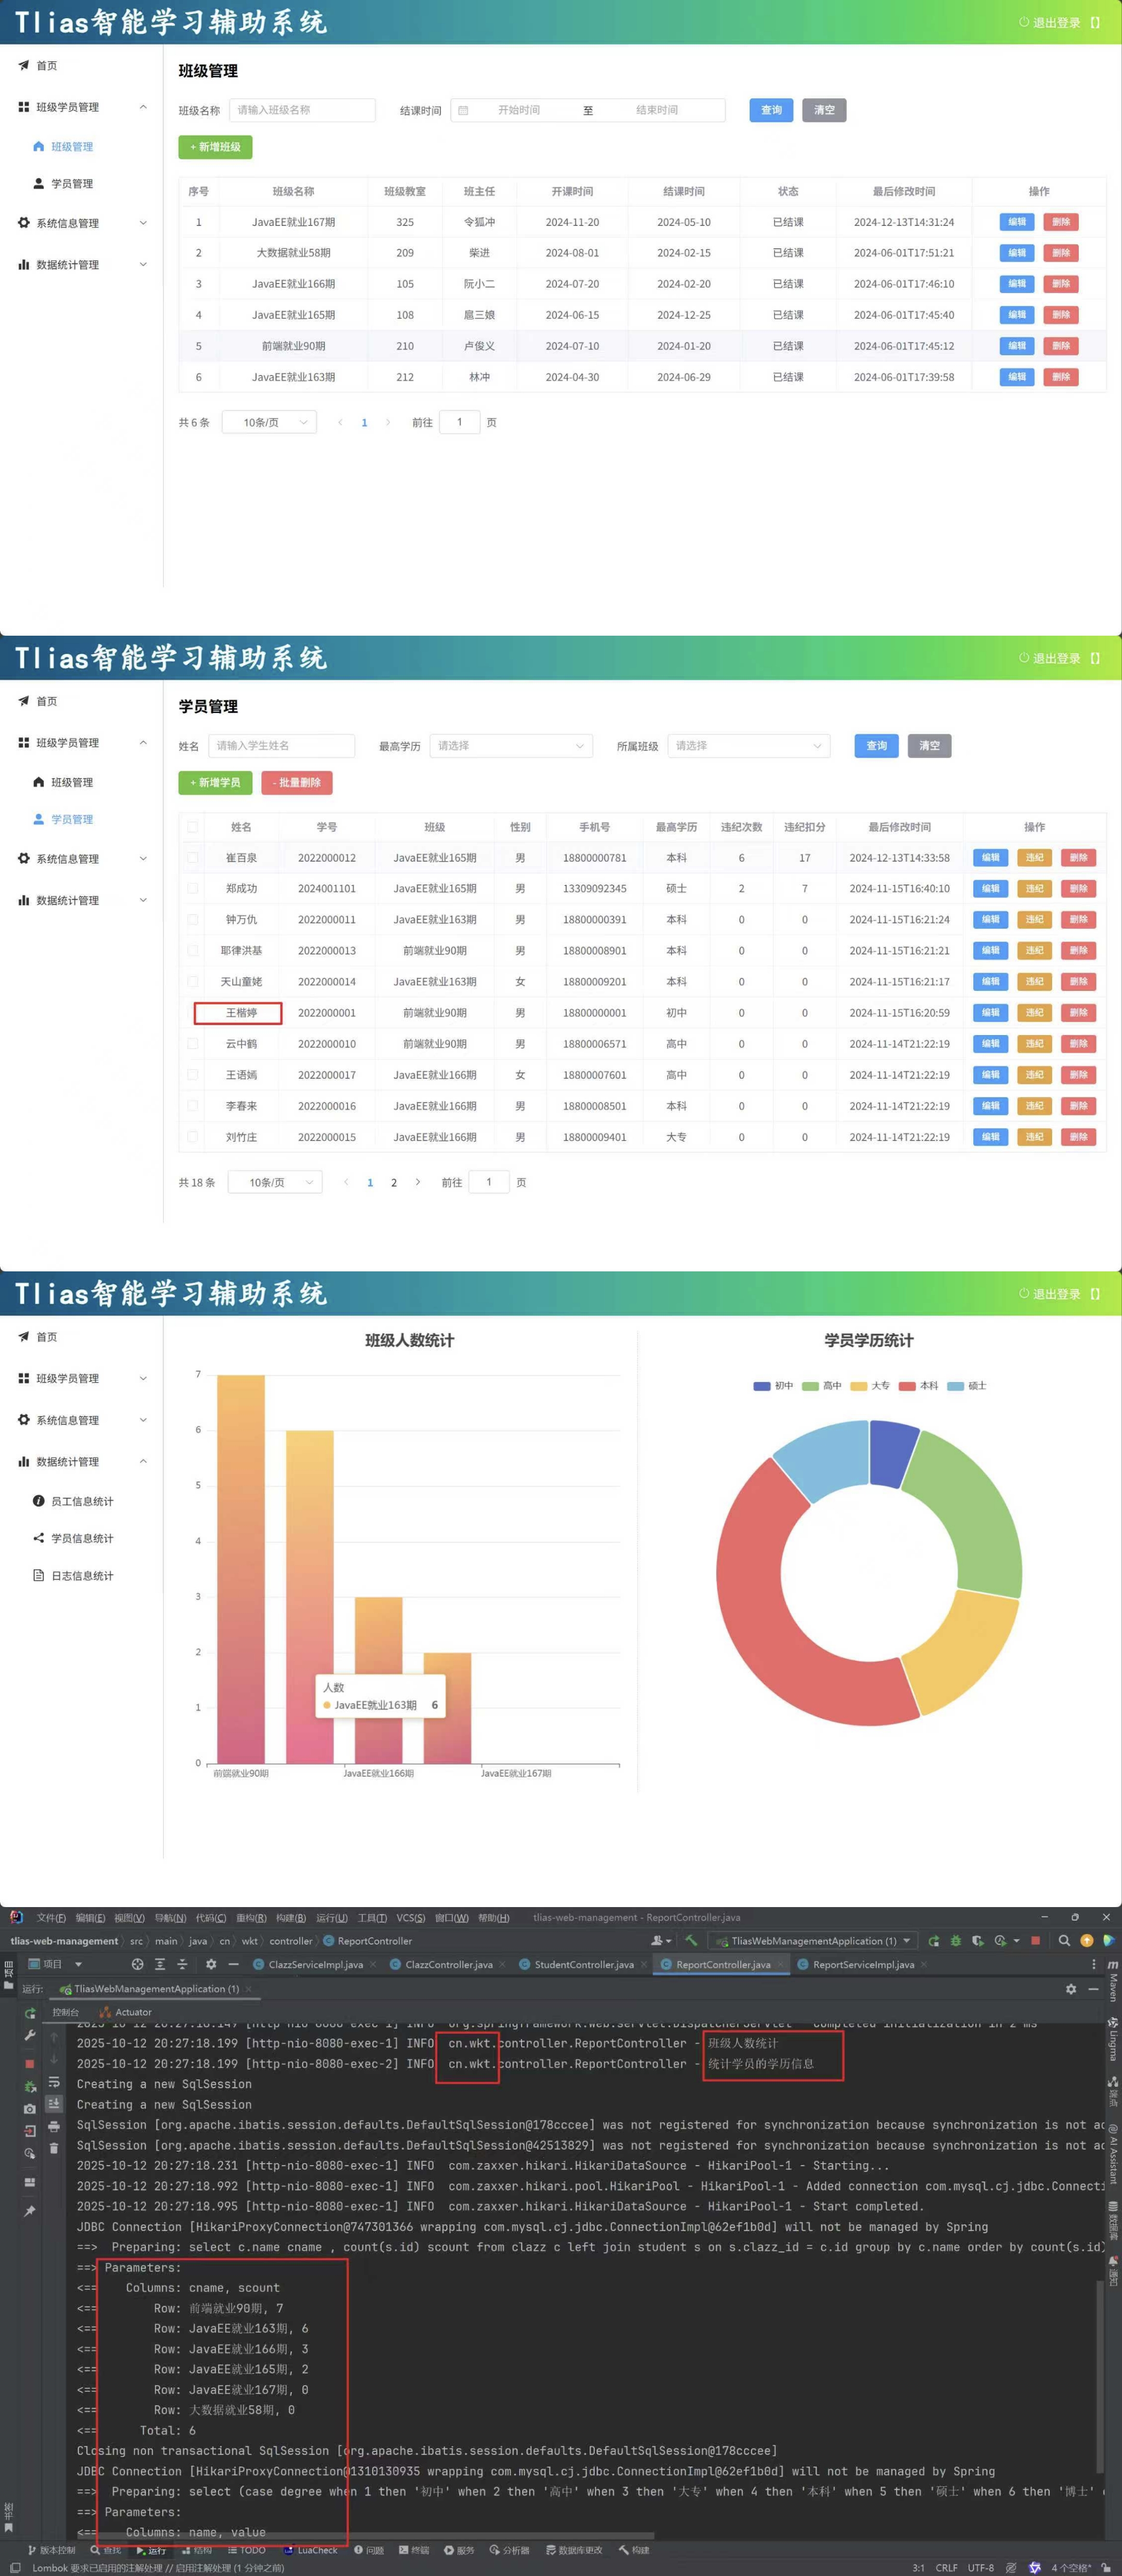The image size is (1122, 2576).
Task: Click the rerun icon in run panel
Action: [x=30, y=2013]
